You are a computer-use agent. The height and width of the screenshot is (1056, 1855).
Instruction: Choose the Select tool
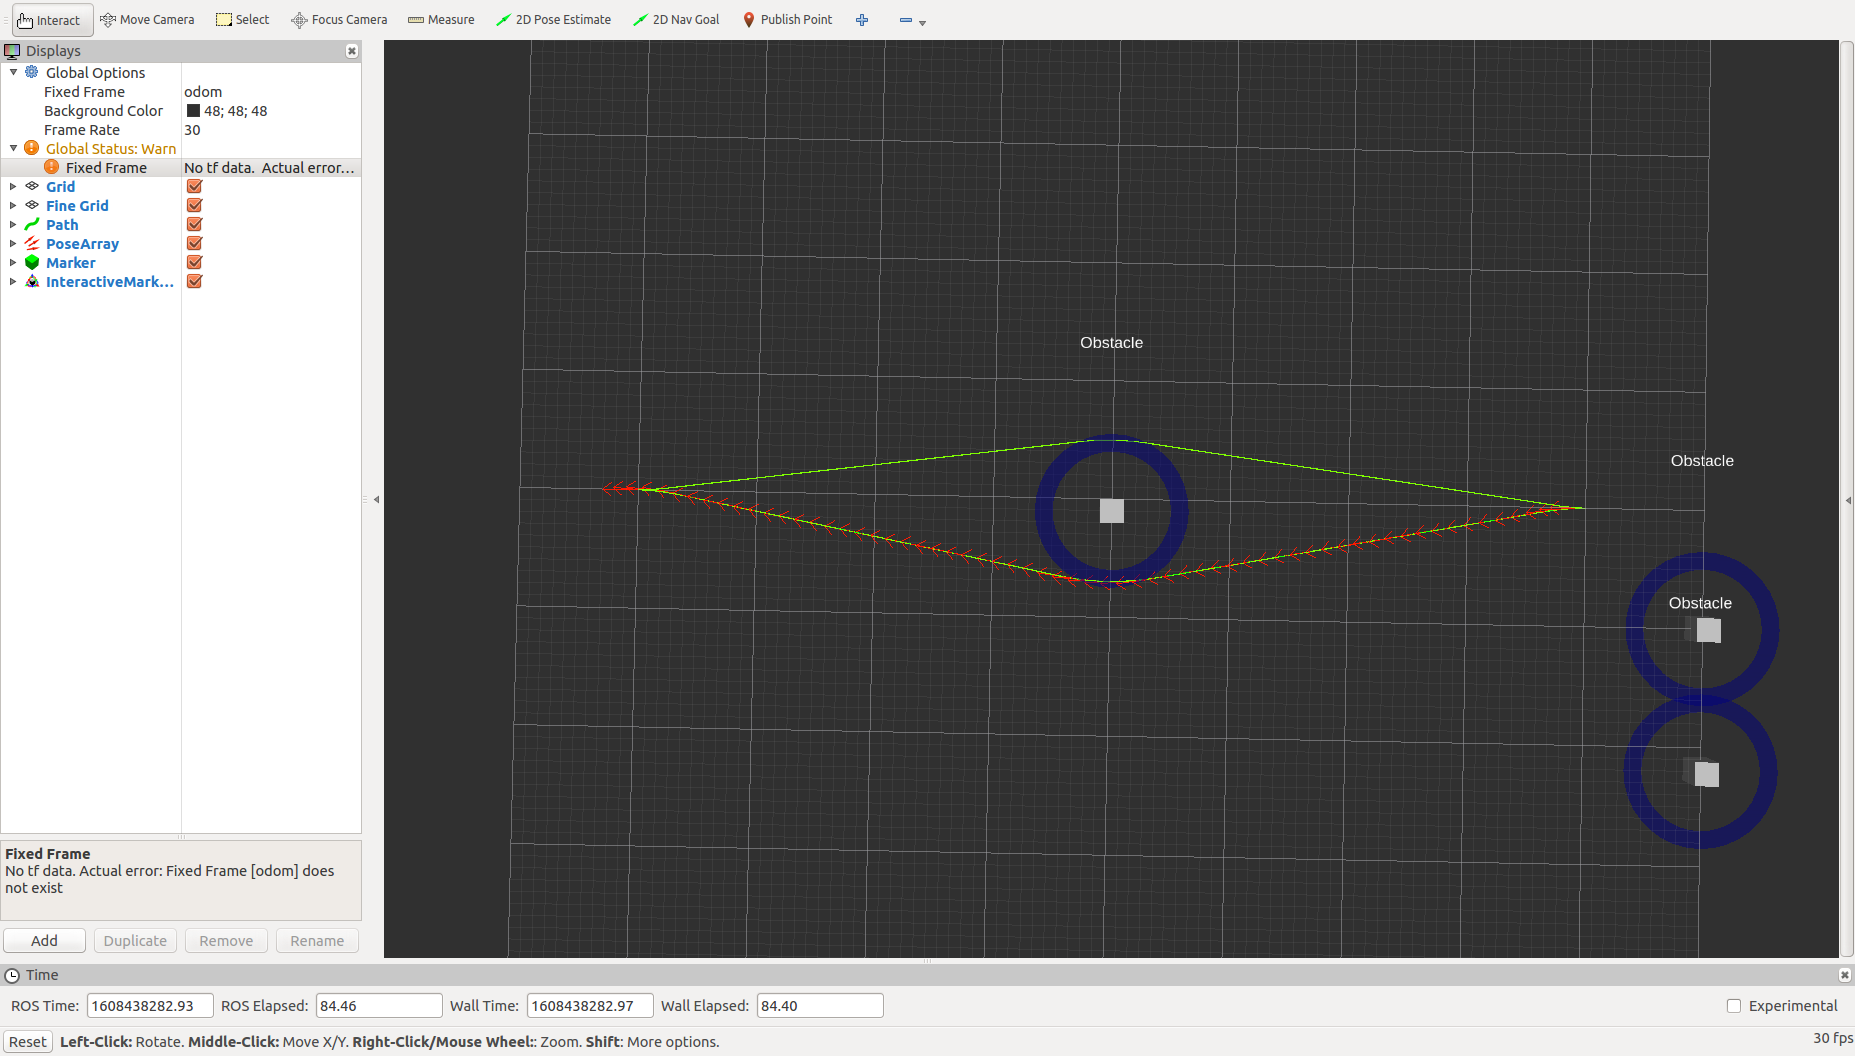coord(242,19)
